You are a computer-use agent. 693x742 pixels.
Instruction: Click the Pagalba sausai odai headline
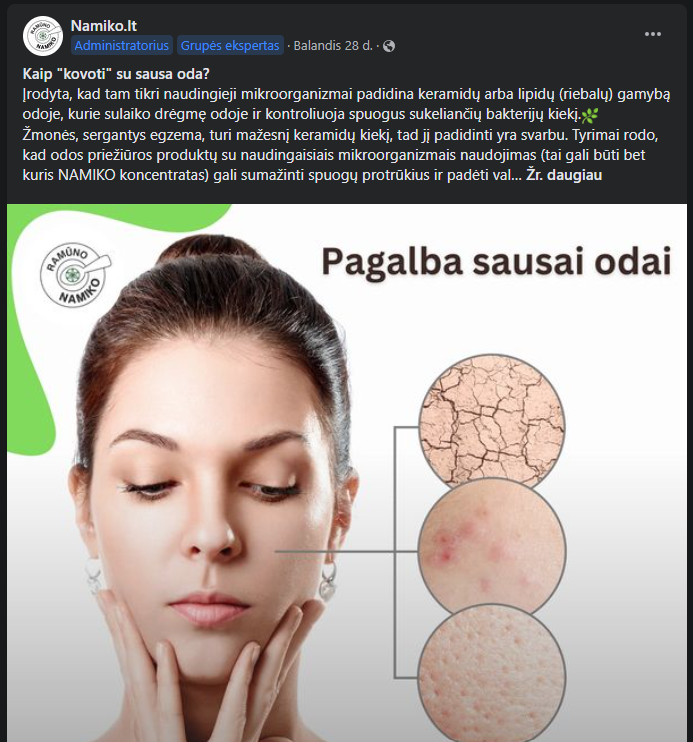point(496,262)
